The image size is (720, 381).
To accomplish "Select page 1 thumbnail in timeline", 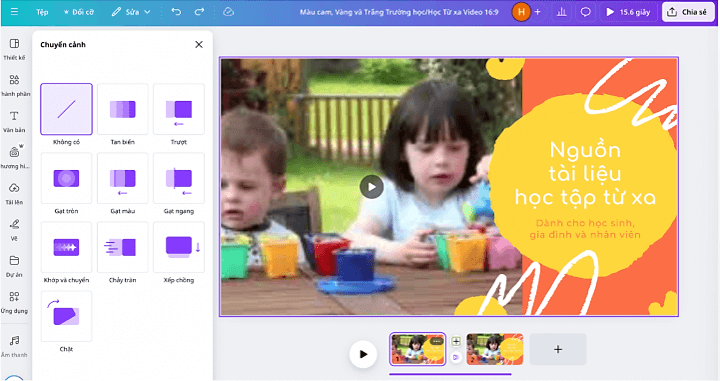I will (417, 349).
